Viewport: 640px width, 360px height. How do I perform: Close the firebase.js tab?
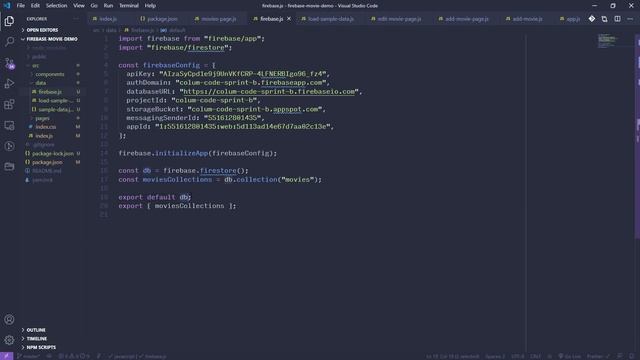[x=289, y=19]
